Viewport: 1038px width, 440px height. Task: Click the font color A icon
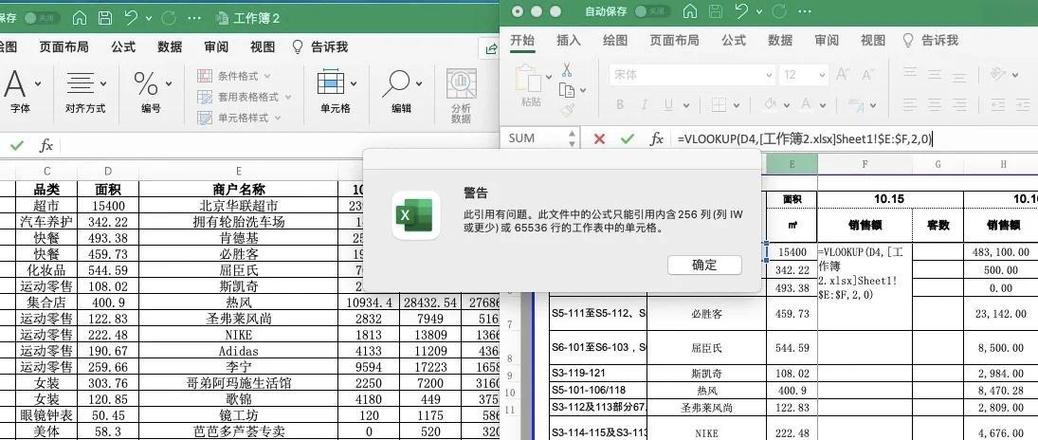(x=805, y=105)
